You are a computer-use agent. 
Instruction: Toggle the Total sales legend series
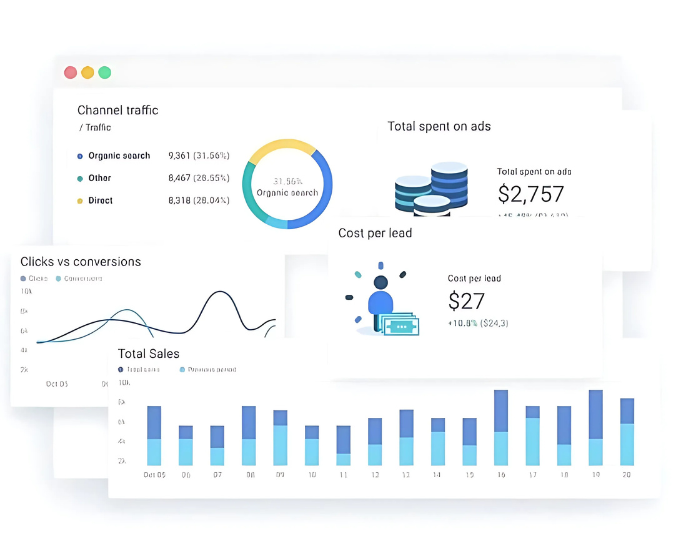[144, 369]
